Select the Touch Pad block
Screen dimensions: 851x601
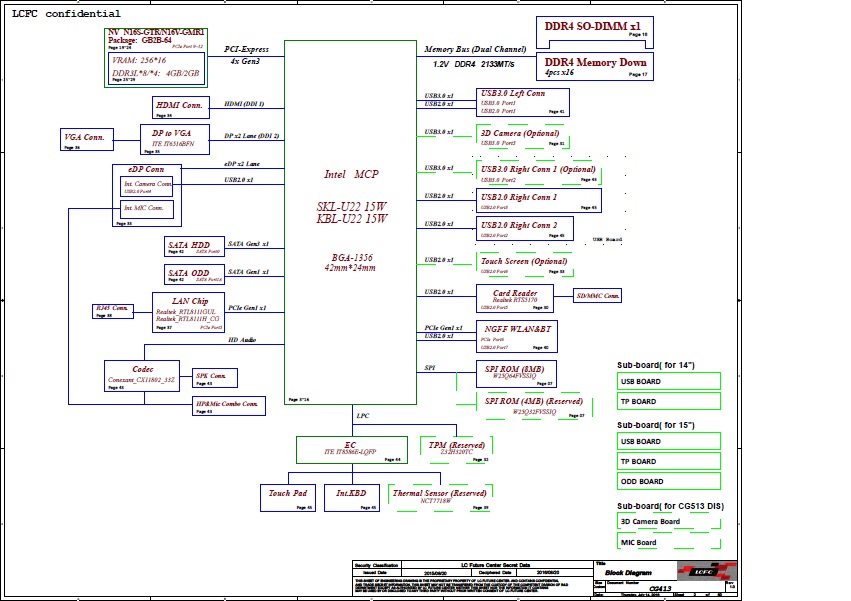click(x=288, y=497)
